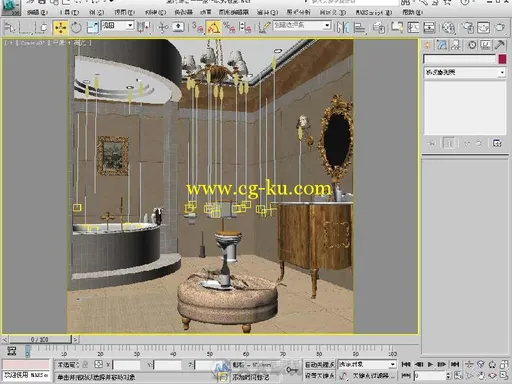Click Configure Modifier Sets icon
Image resolution: width=512 pixels, height=384 pixels.
[497, 143]
